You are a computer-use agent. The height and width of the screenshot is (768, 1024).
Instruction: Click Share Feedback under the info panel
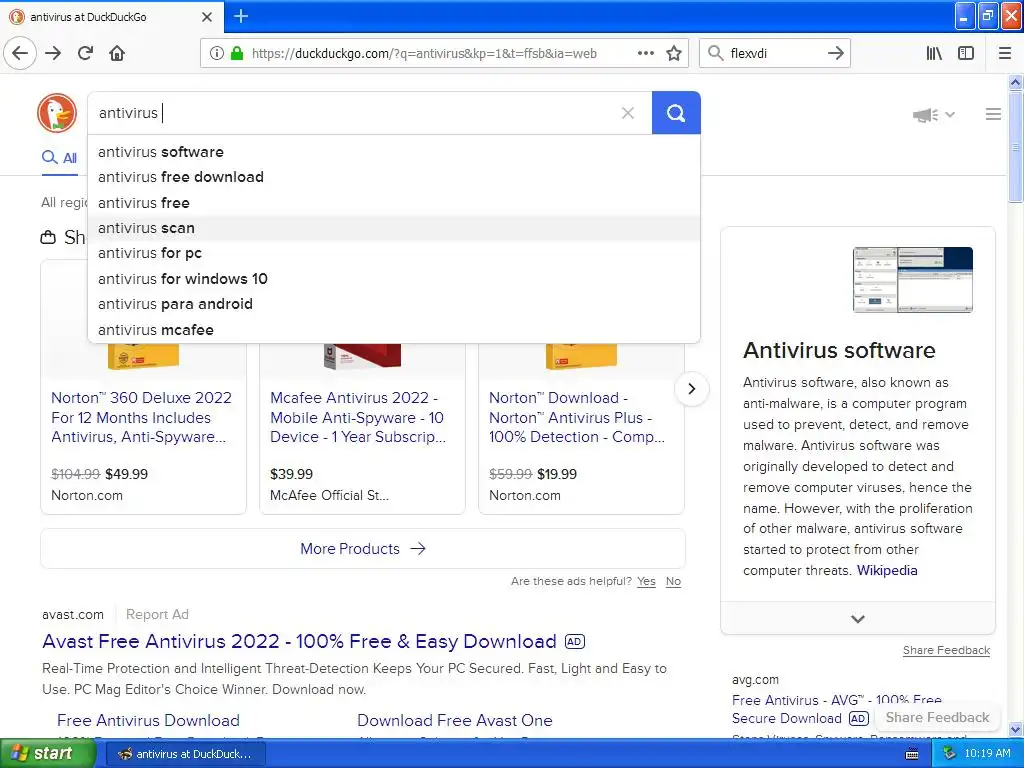click(946, 650)
